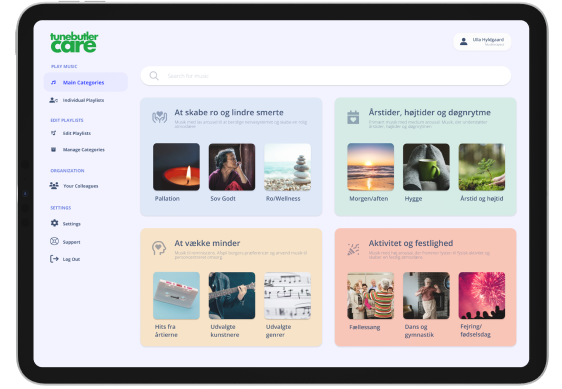The image size is (562, 389).
Task: Click into the Search for music field
Action: pos(325,76)
